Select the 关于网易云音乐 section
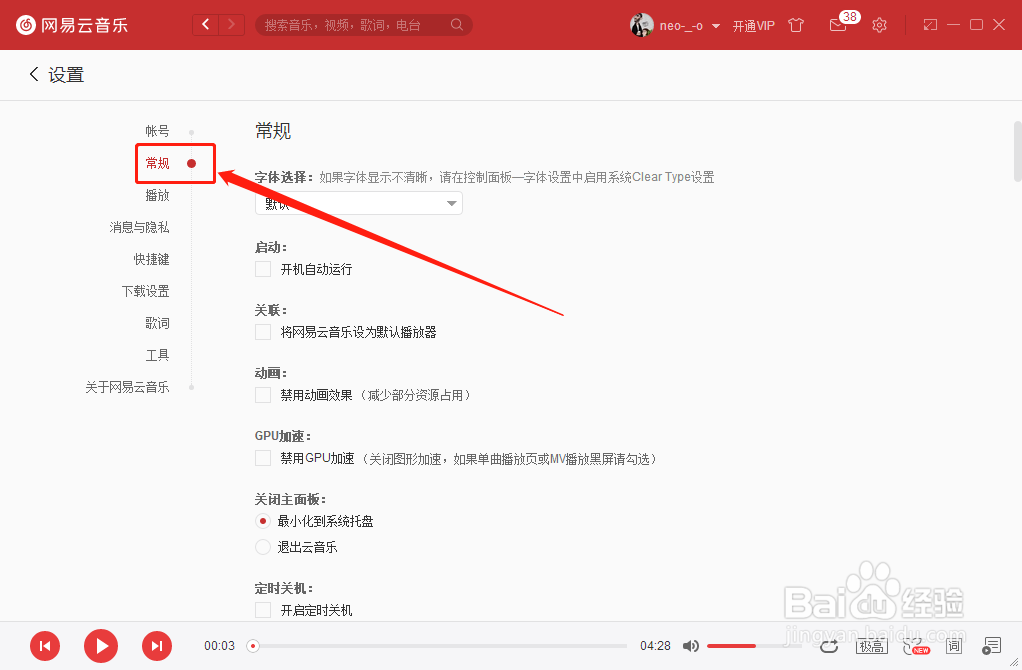Screen dimensions: 1022x670 pos(127,386)
